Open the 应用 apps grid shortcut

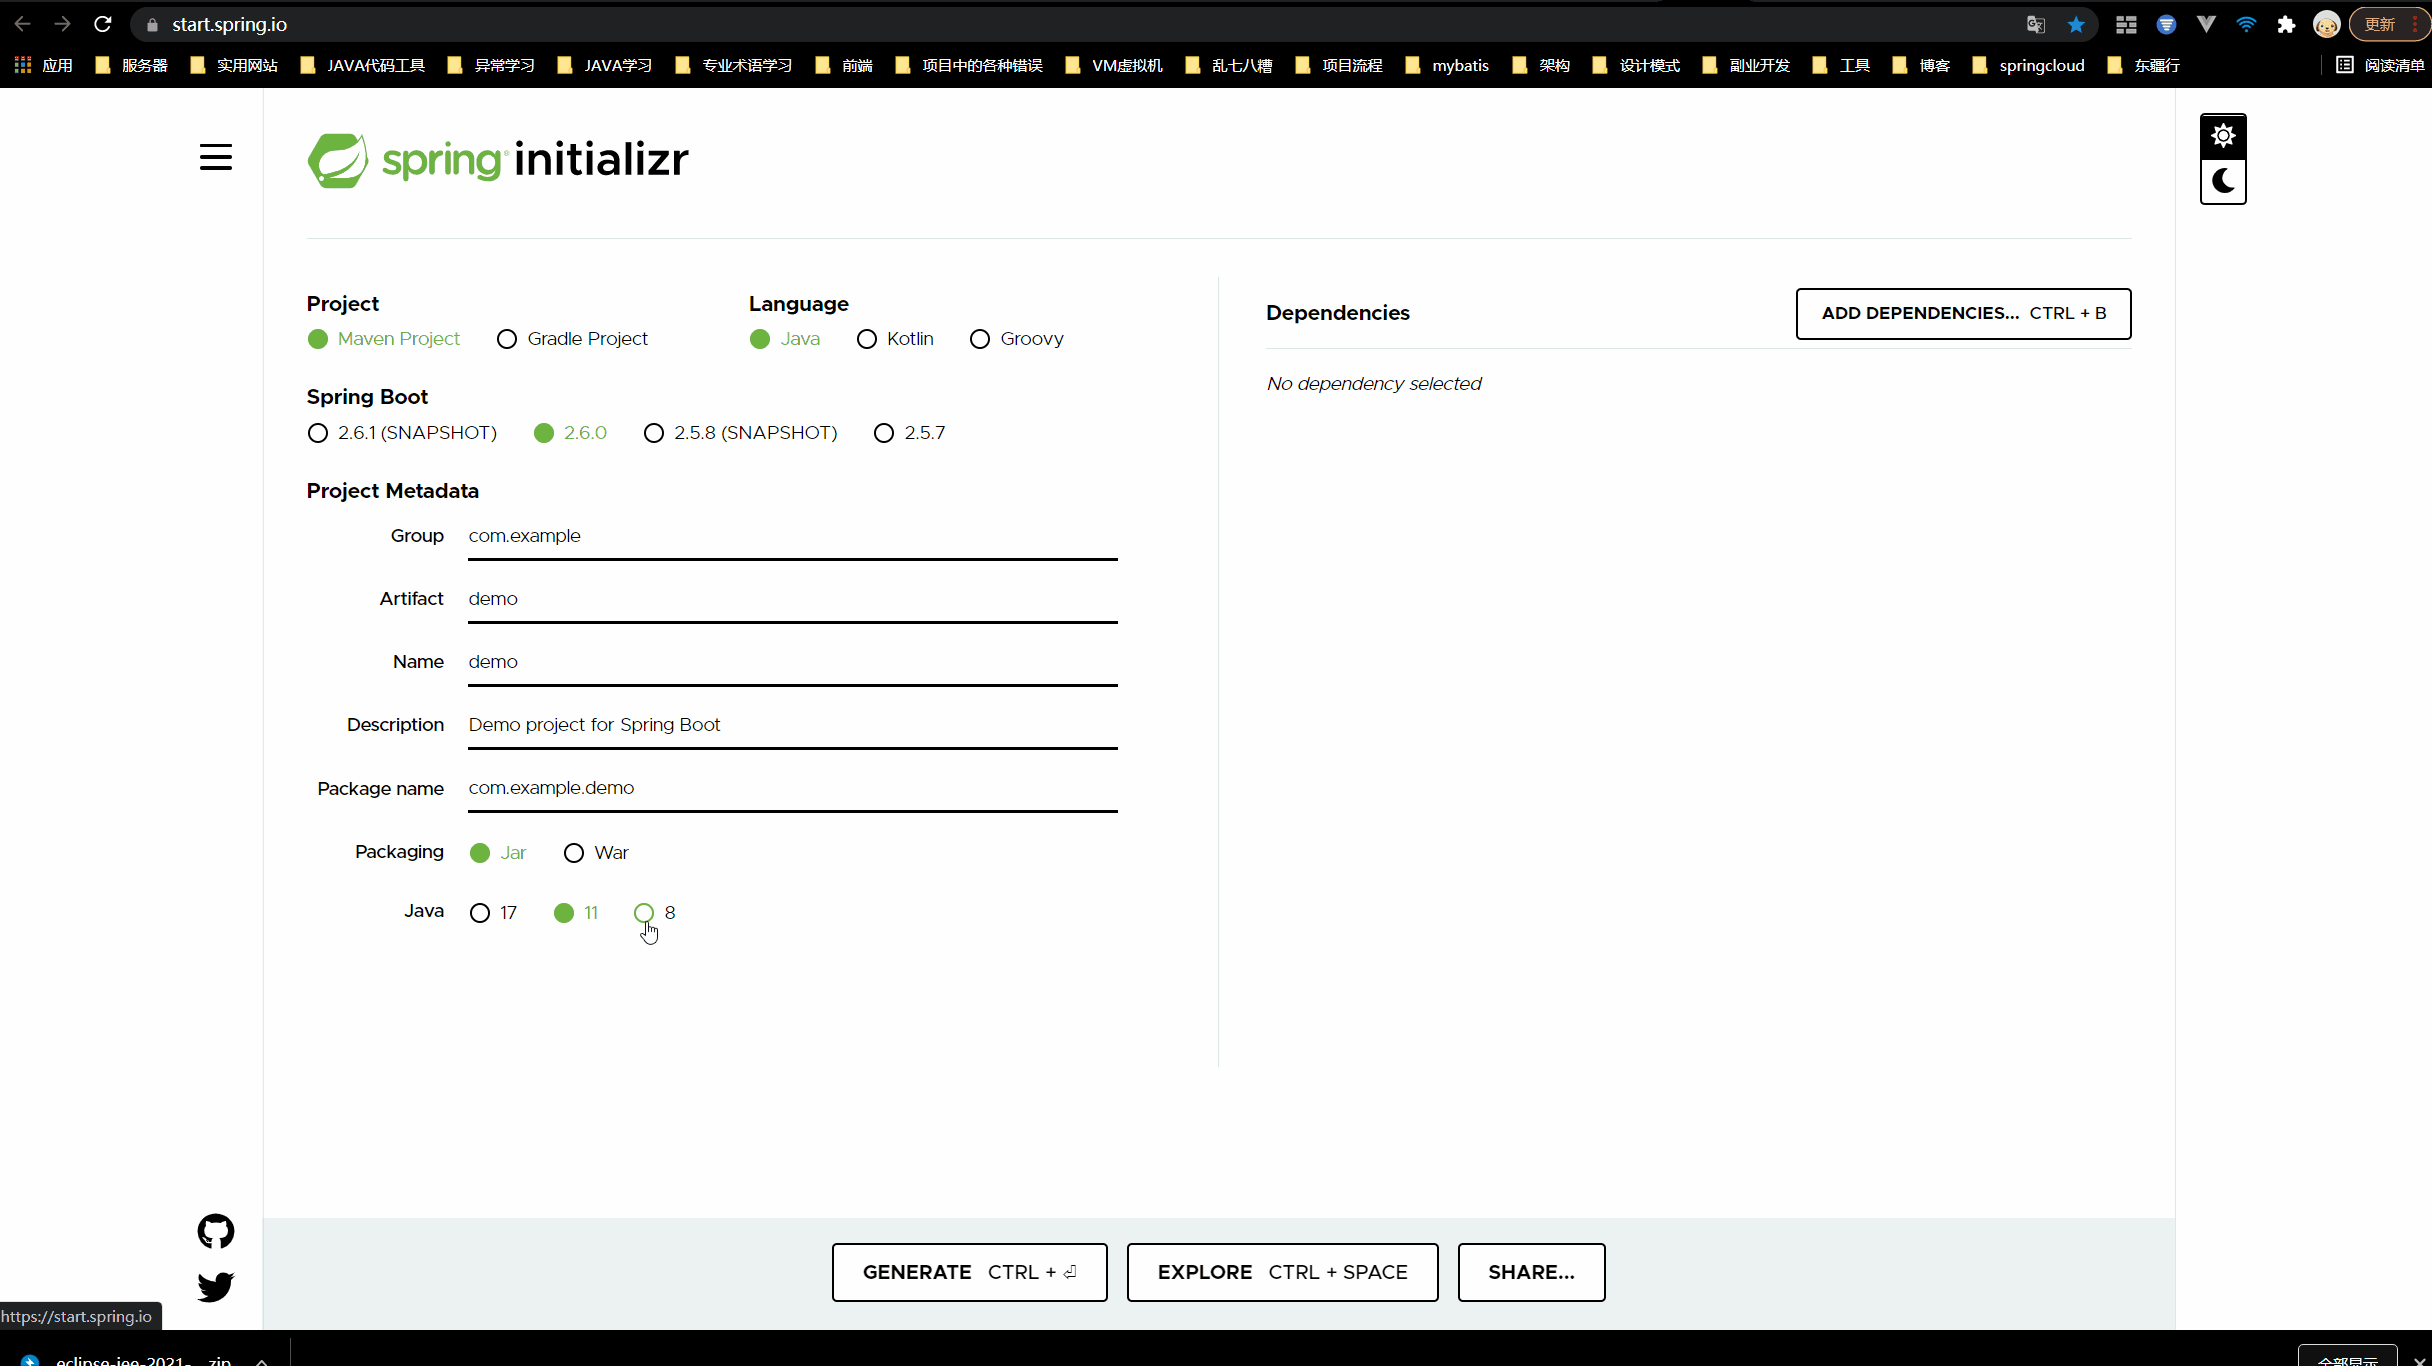tap(44, 65)
